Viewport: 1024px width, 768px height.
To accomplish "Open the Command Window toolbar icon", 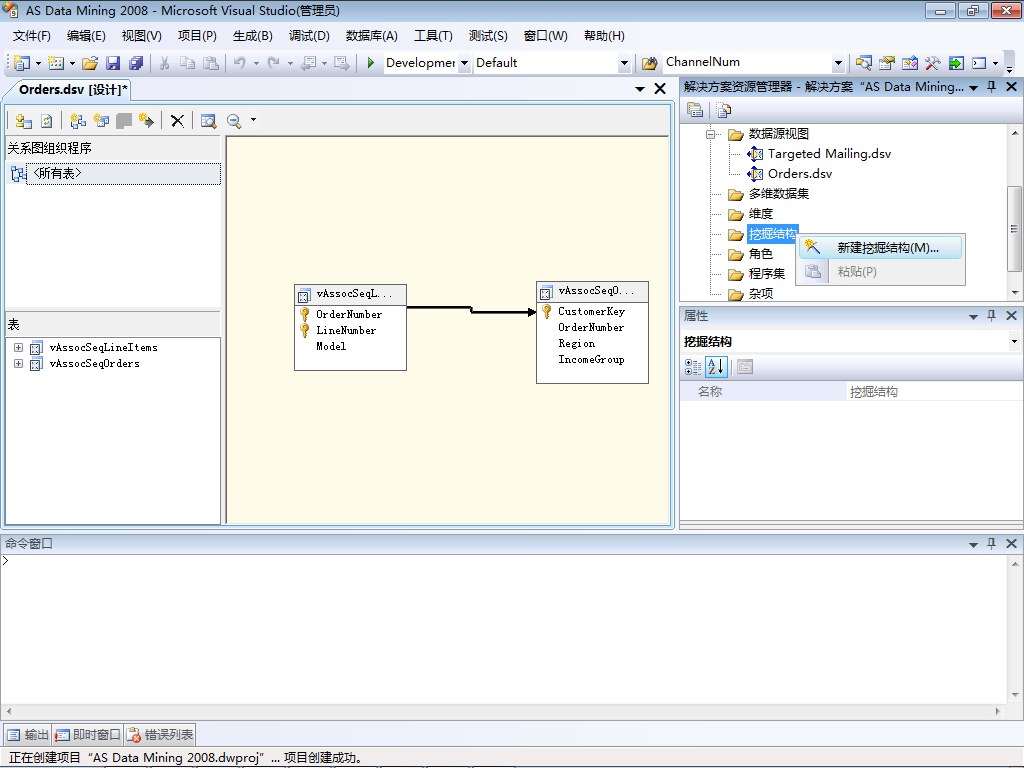I will pyautogui.click(x=979, y=63).
